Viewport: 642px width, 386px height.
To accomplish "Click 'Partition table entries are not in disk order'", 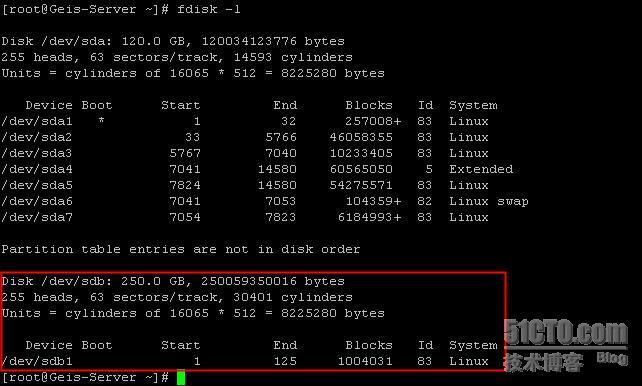I will pos(181,249).
